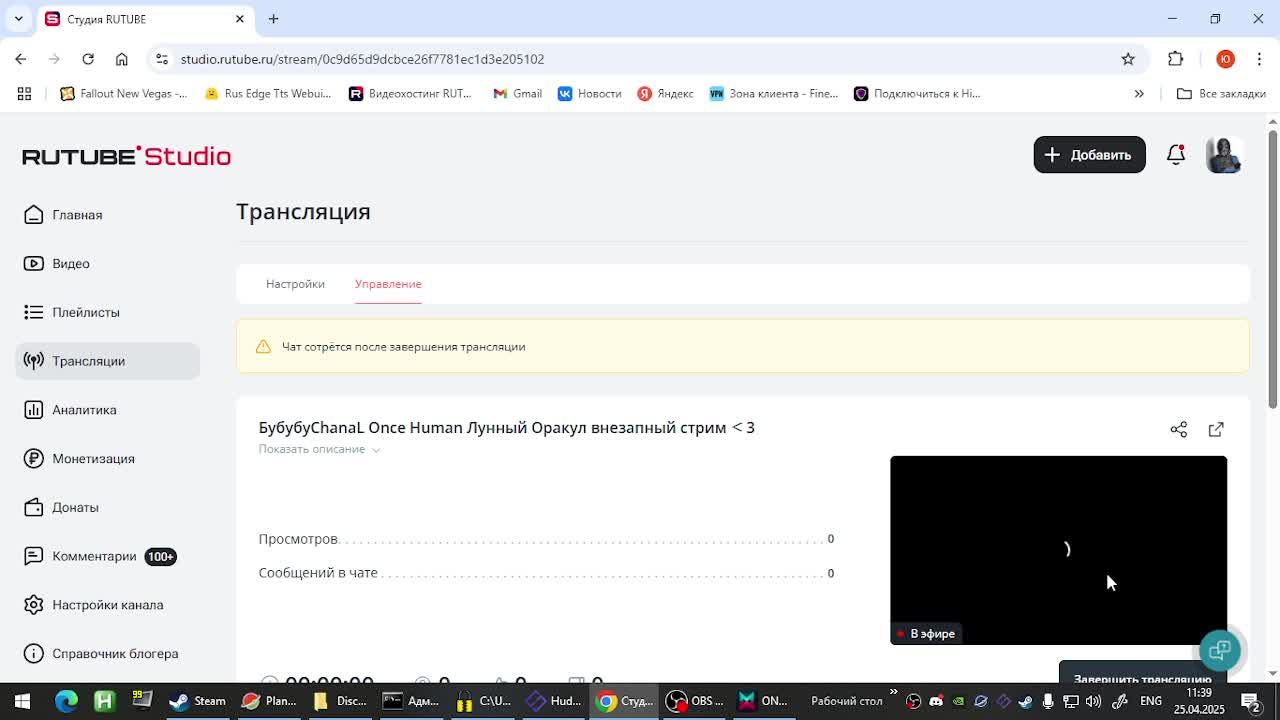
Task: Open OBS from the taskbar
Action: (696, 701)
